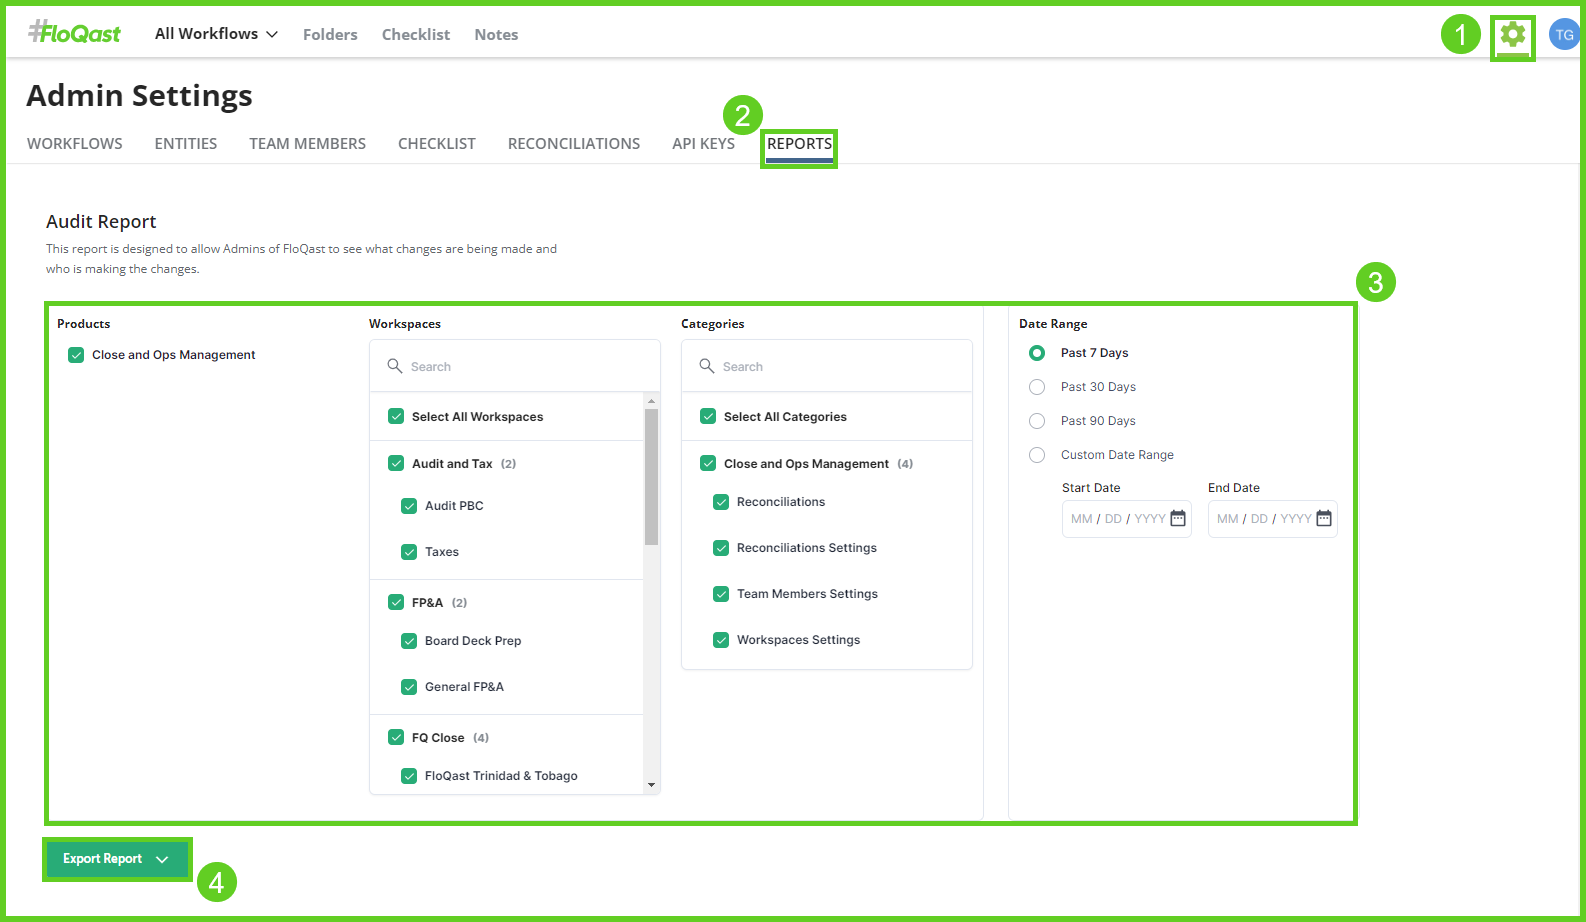Uncheck Board Deck Prep workspace

coord(409,641)
